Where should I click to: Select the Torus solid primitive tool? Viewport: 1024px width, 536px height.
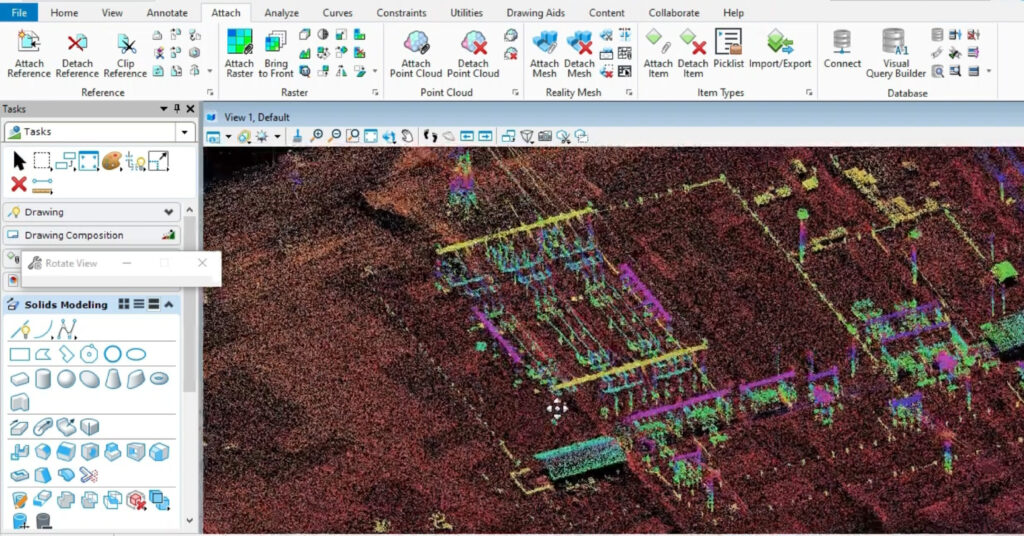[x=159, y=379]
